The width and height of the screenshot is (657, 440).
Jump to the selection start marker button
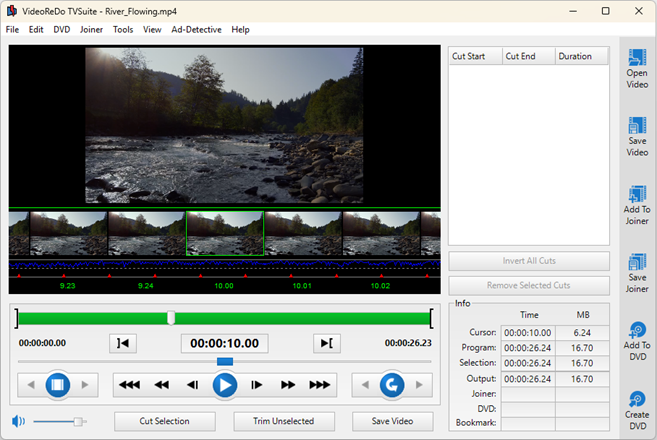123,343
